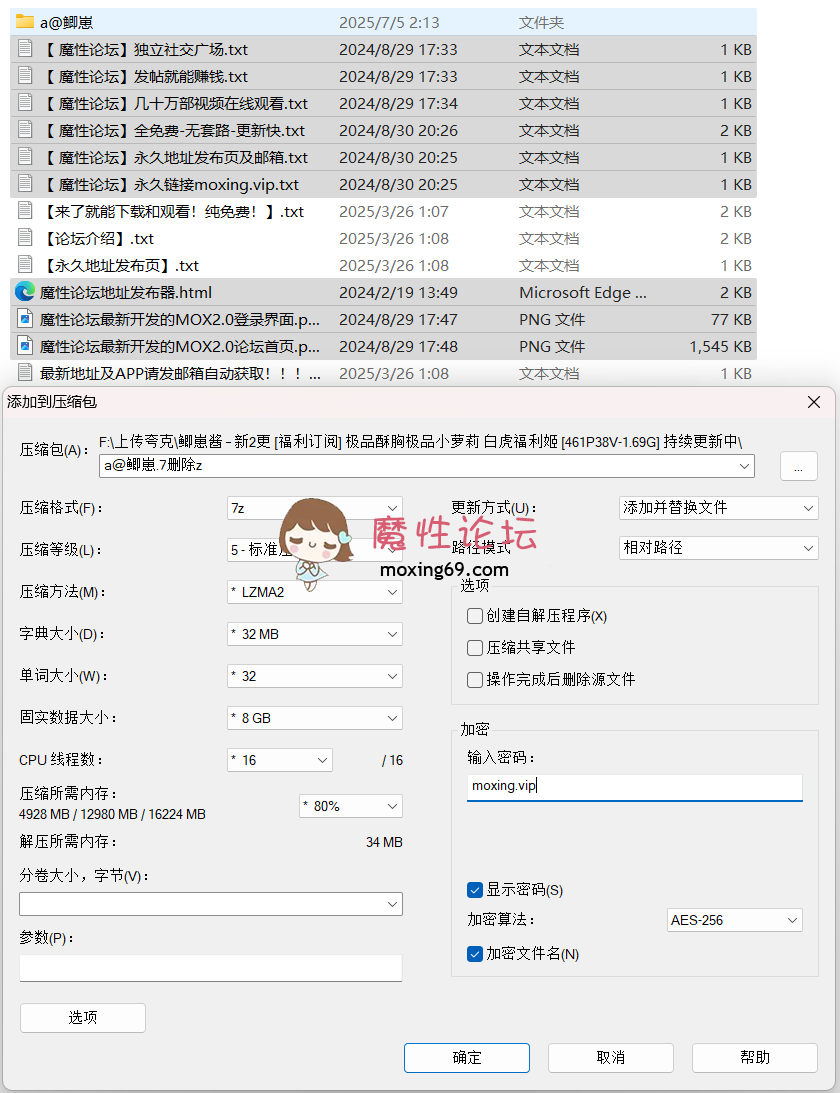Click date 2024/2/19 13:49
Viewport: 840px width, 1093px height.
tap(398, 292)
